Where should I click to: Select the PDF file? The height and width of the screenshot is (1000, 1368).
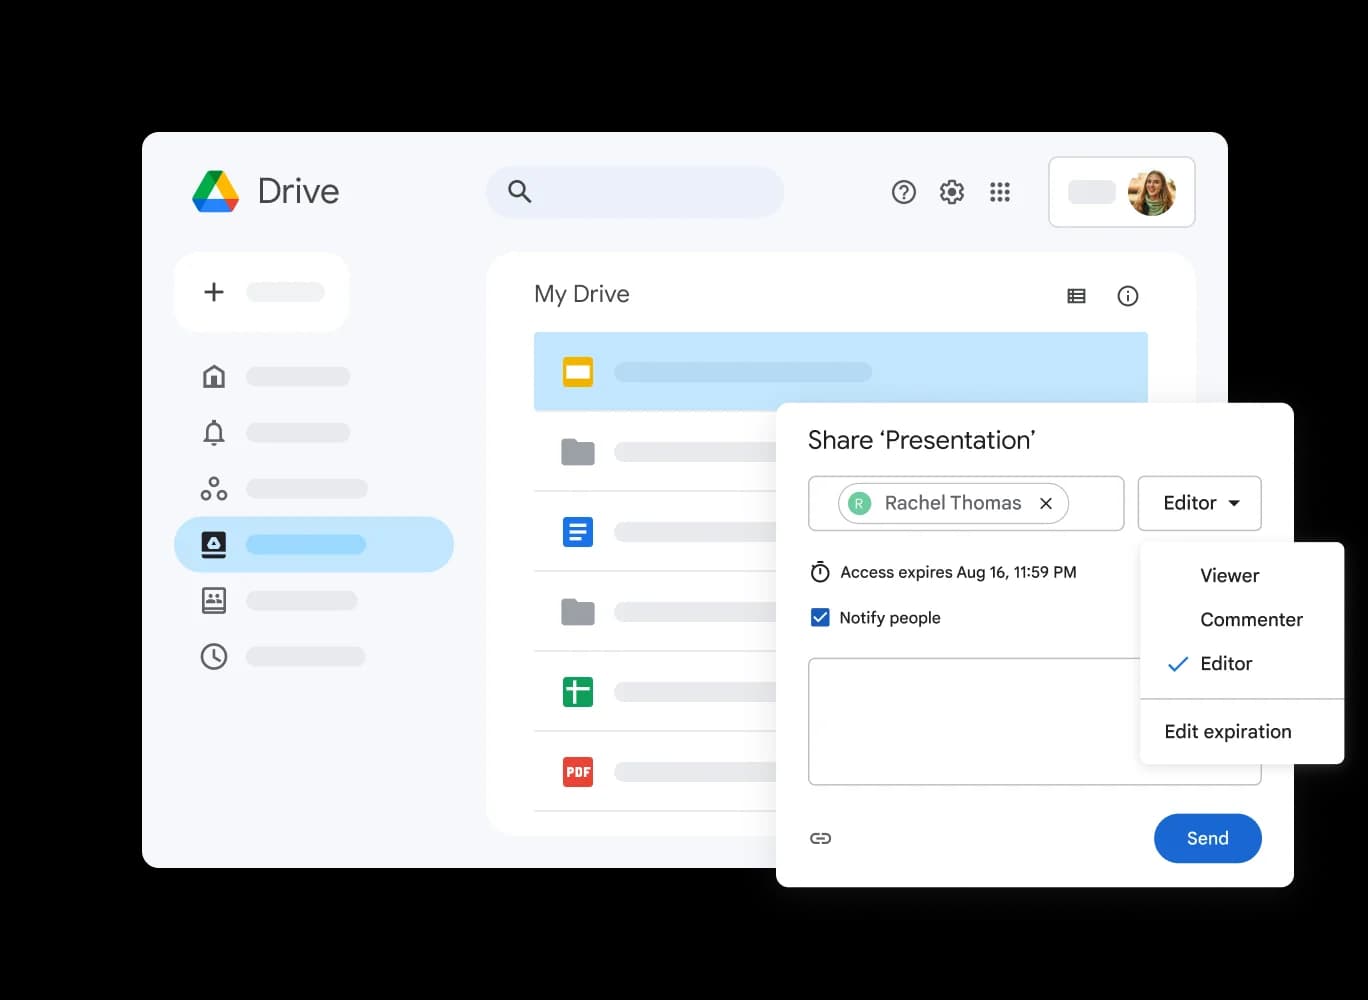(x=578, y=771)
